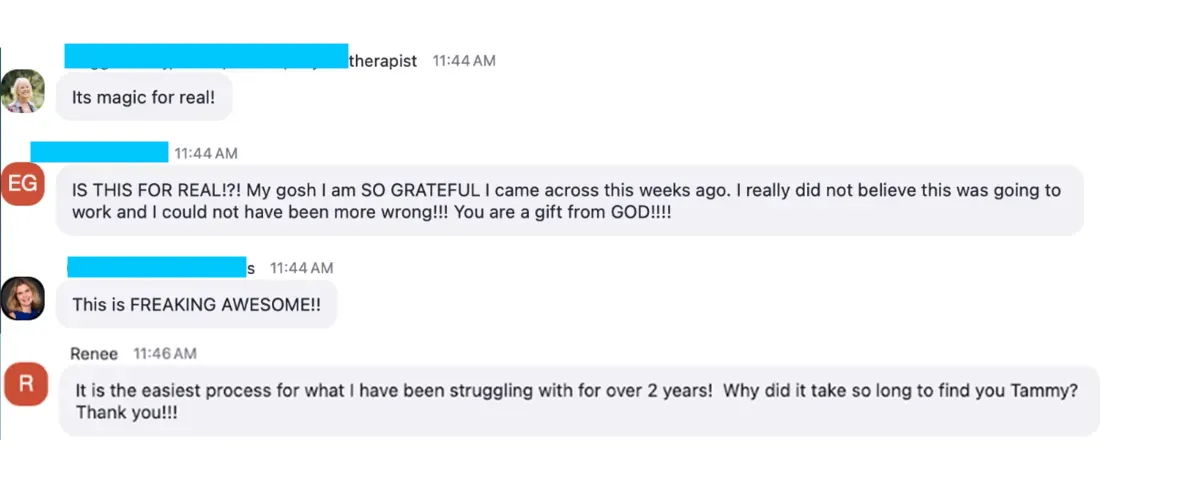1200x477 pixels.
Task: Click the timestamp above the FREAKING AWESOME message
Action: (x=301, y=268)
